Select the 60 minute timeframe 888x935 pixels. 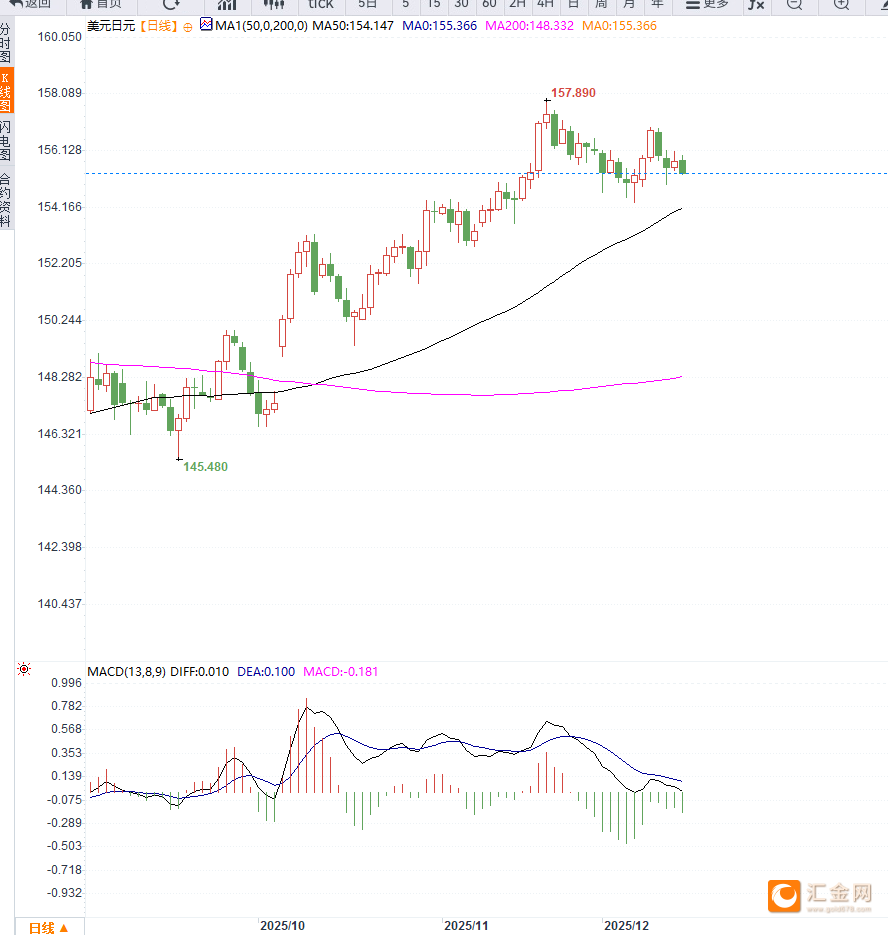coord(489,5)
